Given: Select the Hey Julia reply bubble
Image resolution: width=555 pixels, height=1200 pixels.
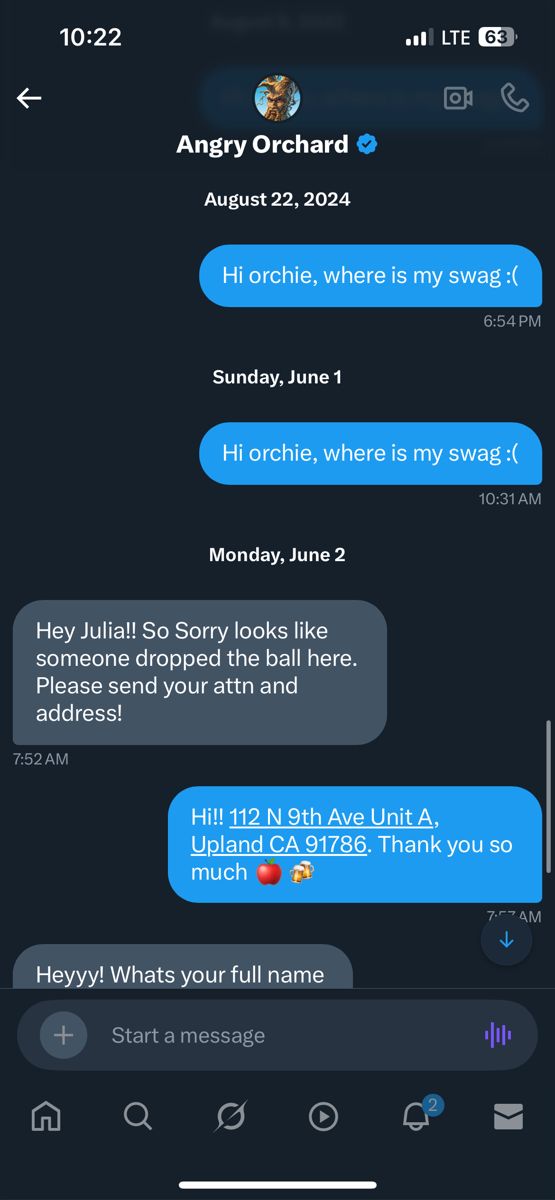Looking at the screenshot, I should pyautogui.click(x=200, y=672).
